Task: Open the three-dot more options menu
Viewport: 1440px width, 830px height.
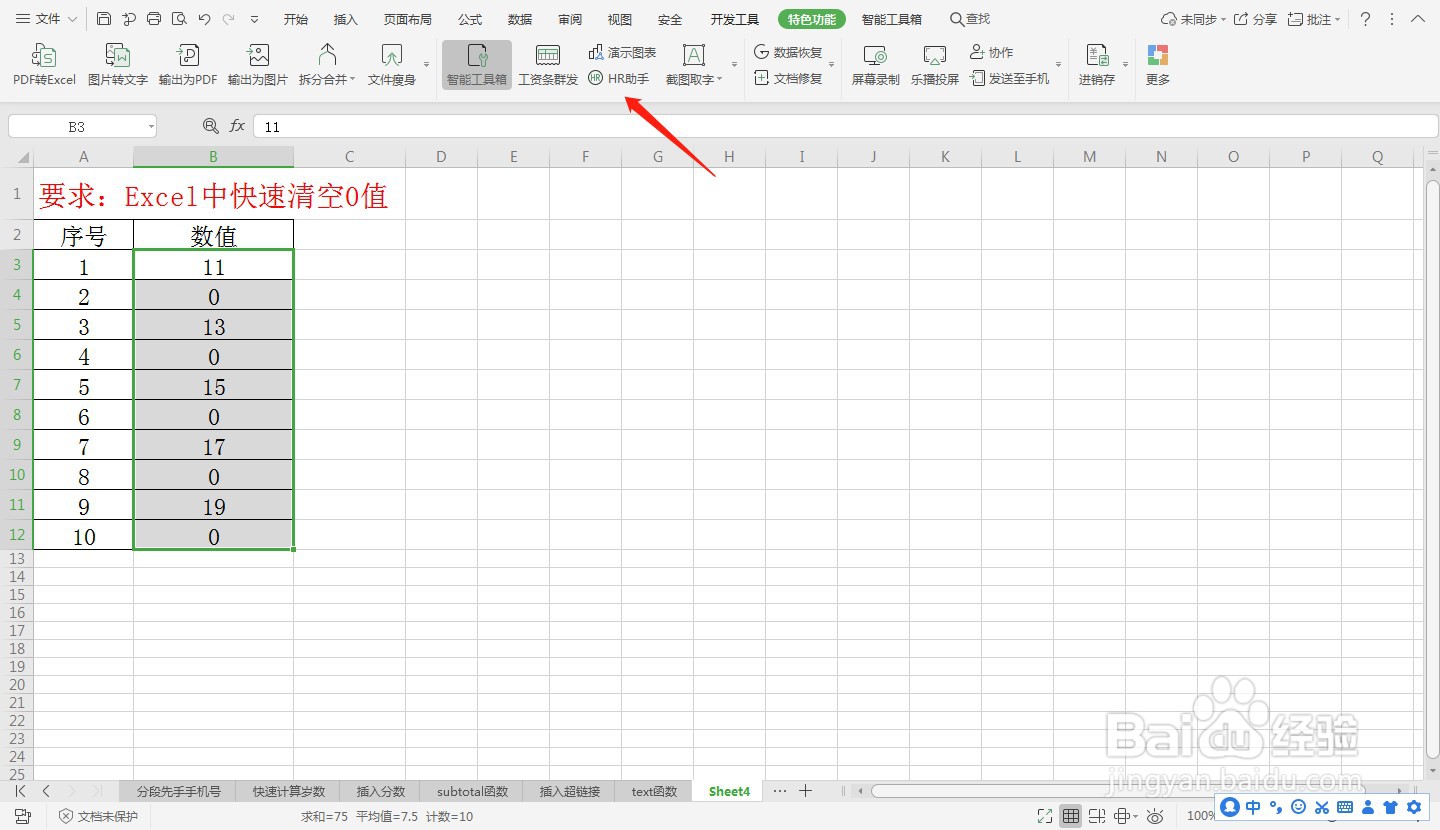Action: pyautogui.click(x=1392, y=19)
